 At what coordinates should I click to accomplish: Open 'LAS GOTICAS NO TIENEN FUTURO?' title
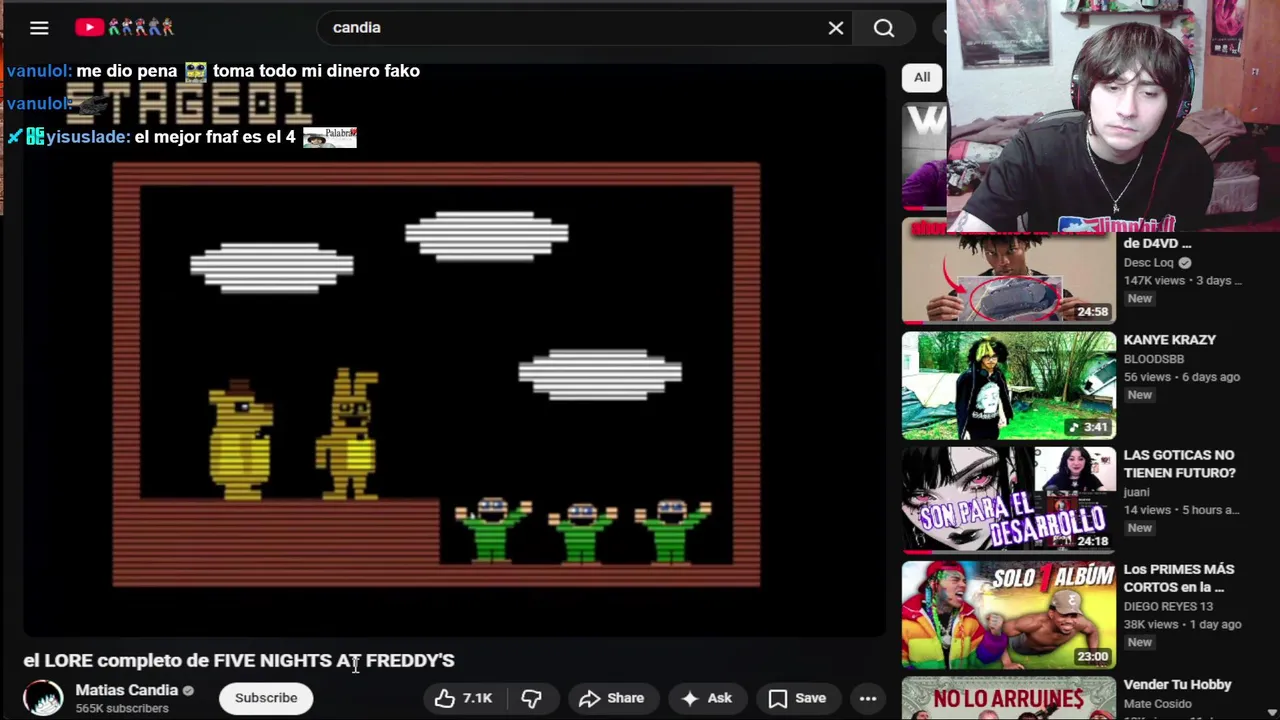point(1180,464)
